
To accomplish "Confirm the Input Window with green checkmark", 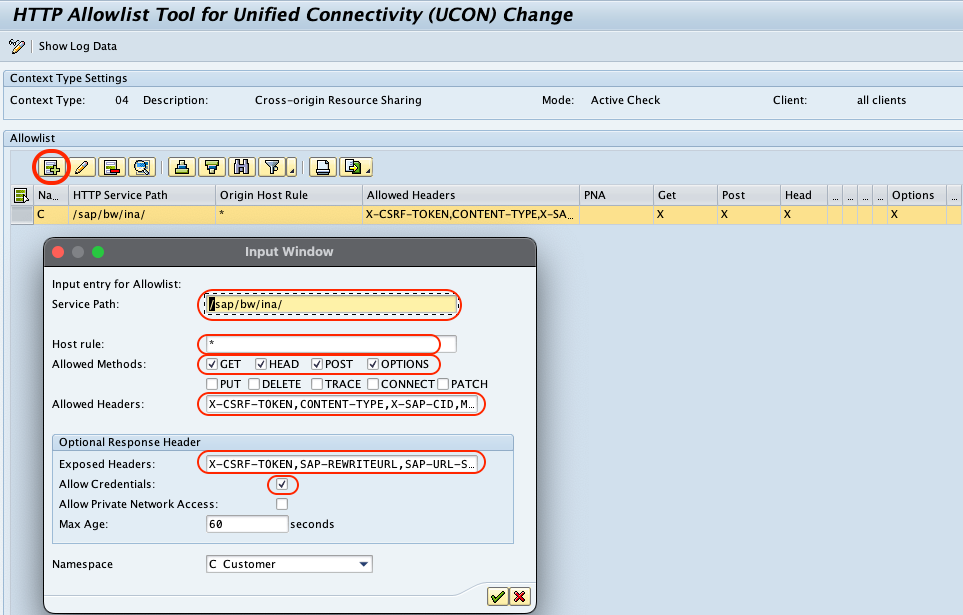I will click(497, 597).
